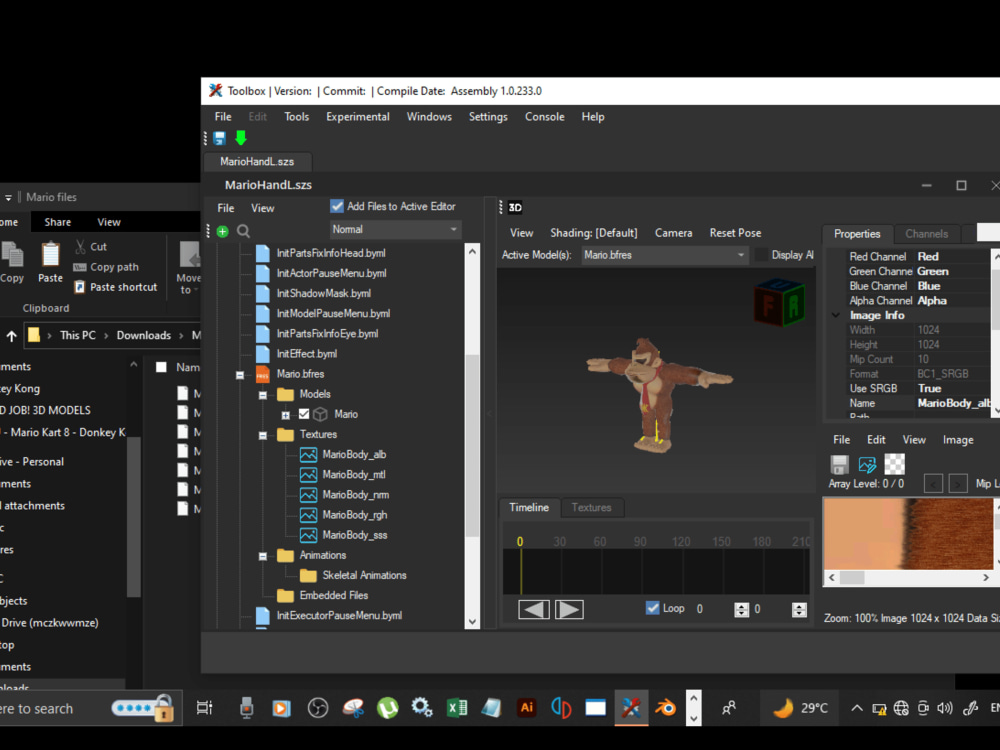Click the green add file plus icon
This screenshot has height=750, width=1000.
click(x=223, y=232)
